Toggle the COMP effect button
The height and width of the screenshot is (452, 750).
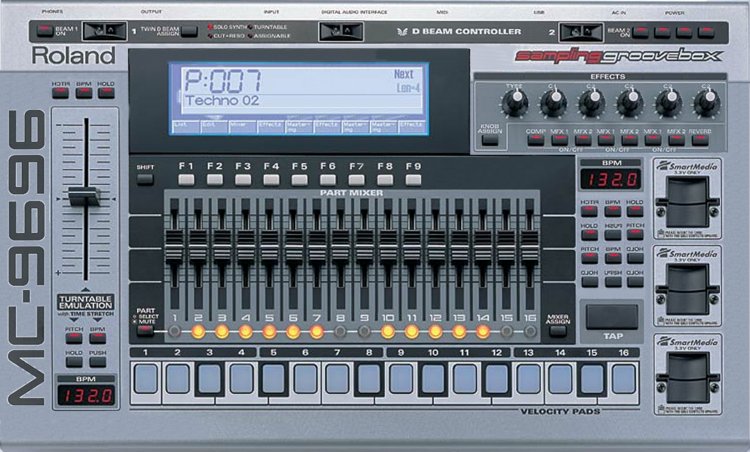(x=535, y=140)
